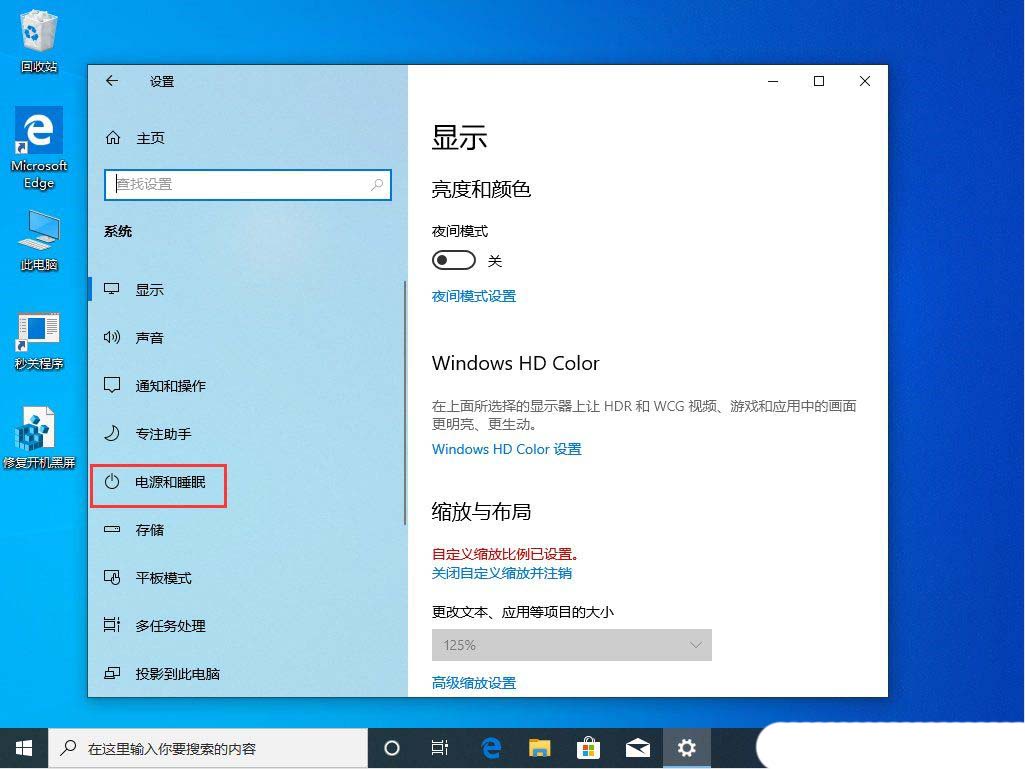Select the 修复开机黑屏 desktop icon

point(39,438)
